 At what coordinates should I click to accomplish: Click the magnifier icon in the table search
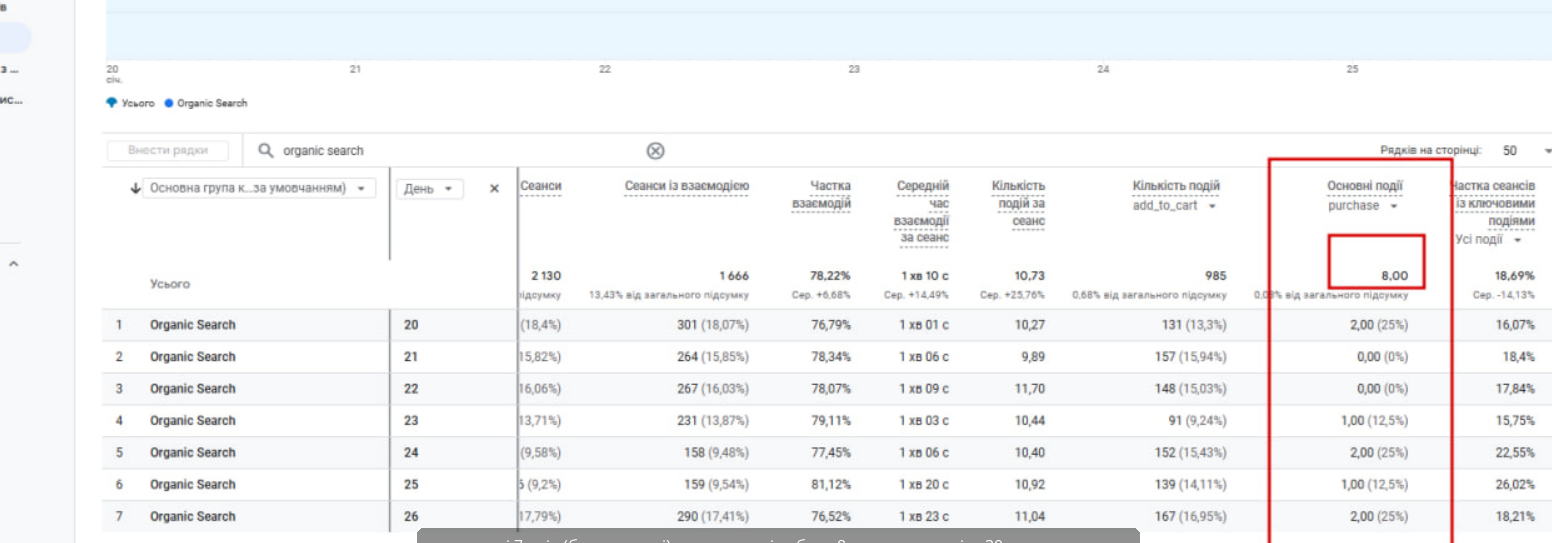[265, 151]
